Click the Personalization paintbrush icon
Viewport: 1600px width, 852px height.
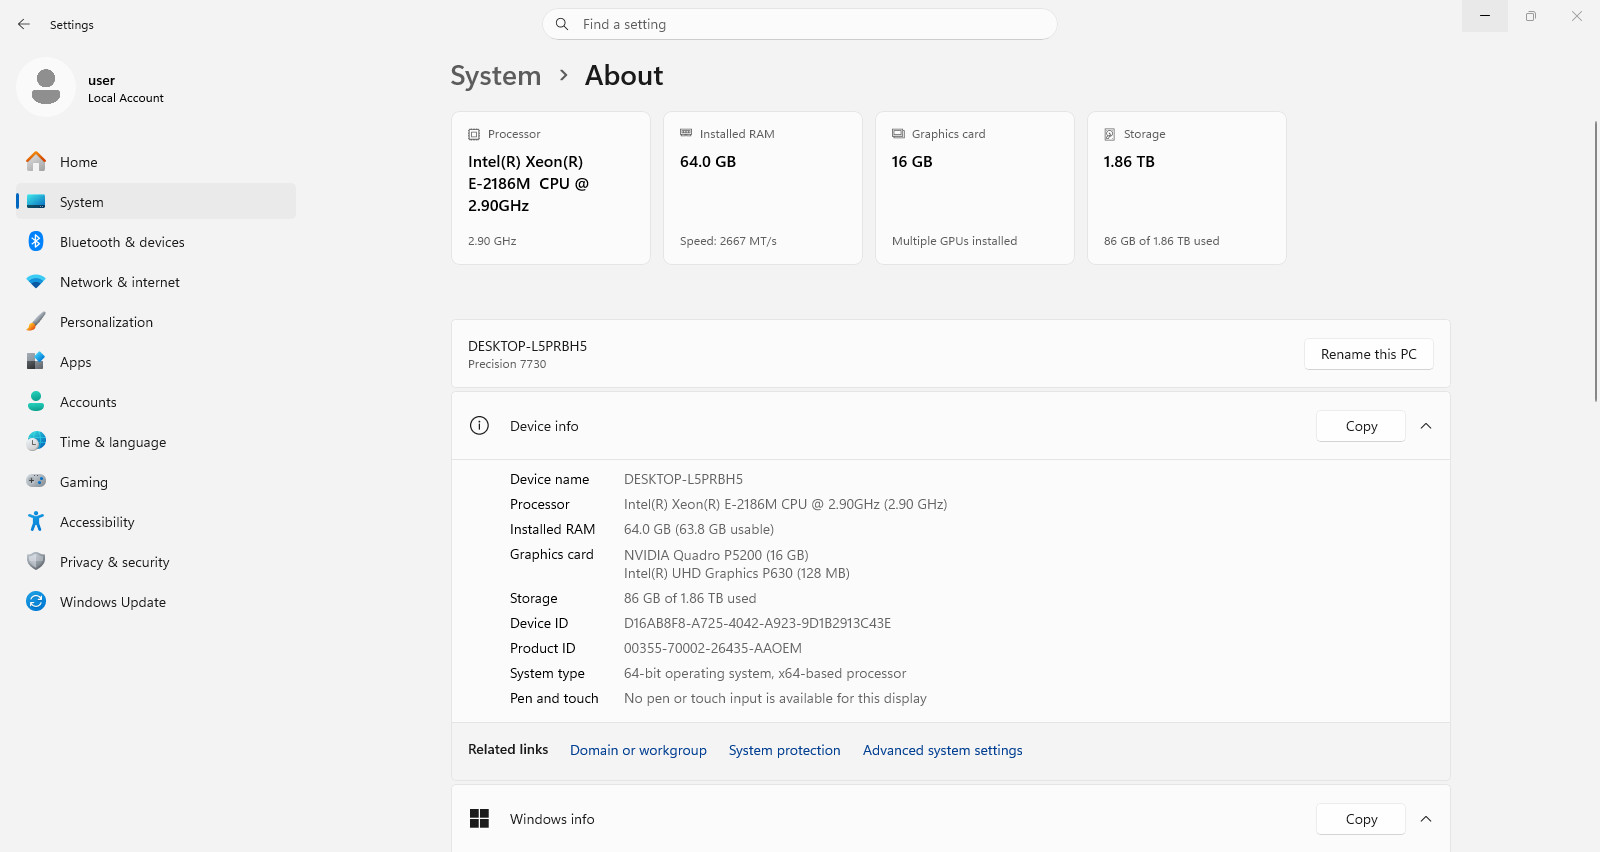point(36,321)
